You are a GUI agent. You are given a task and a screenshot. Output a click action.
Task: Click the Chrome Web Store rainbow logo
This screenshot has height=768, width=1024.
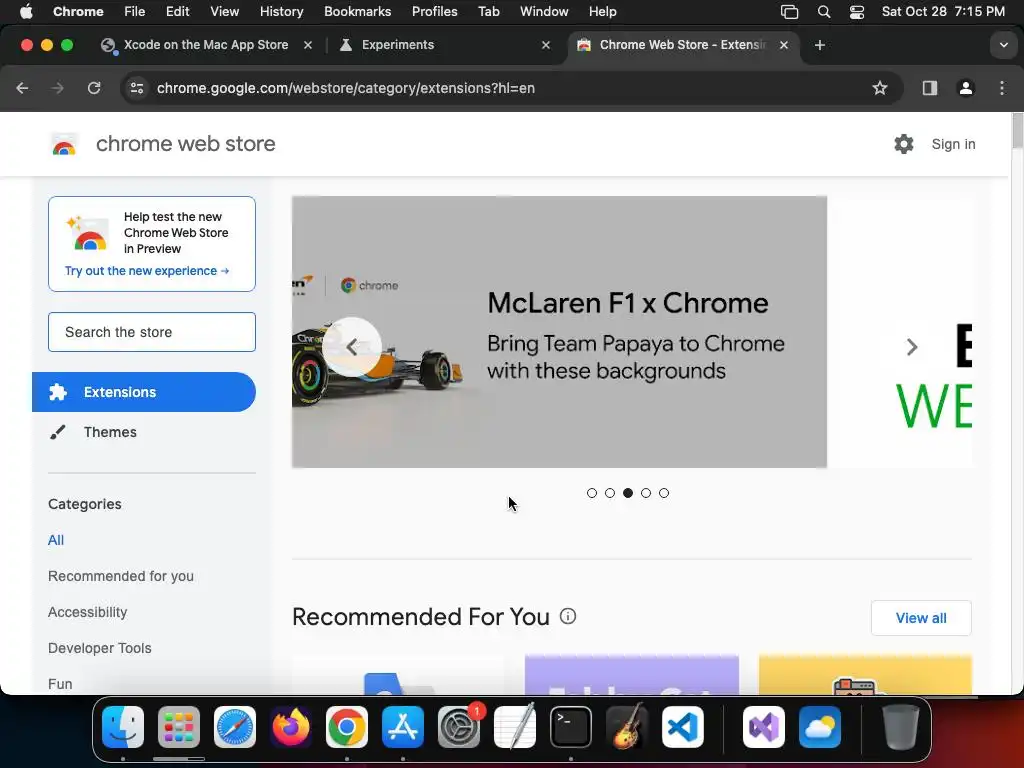pos(64,144)
